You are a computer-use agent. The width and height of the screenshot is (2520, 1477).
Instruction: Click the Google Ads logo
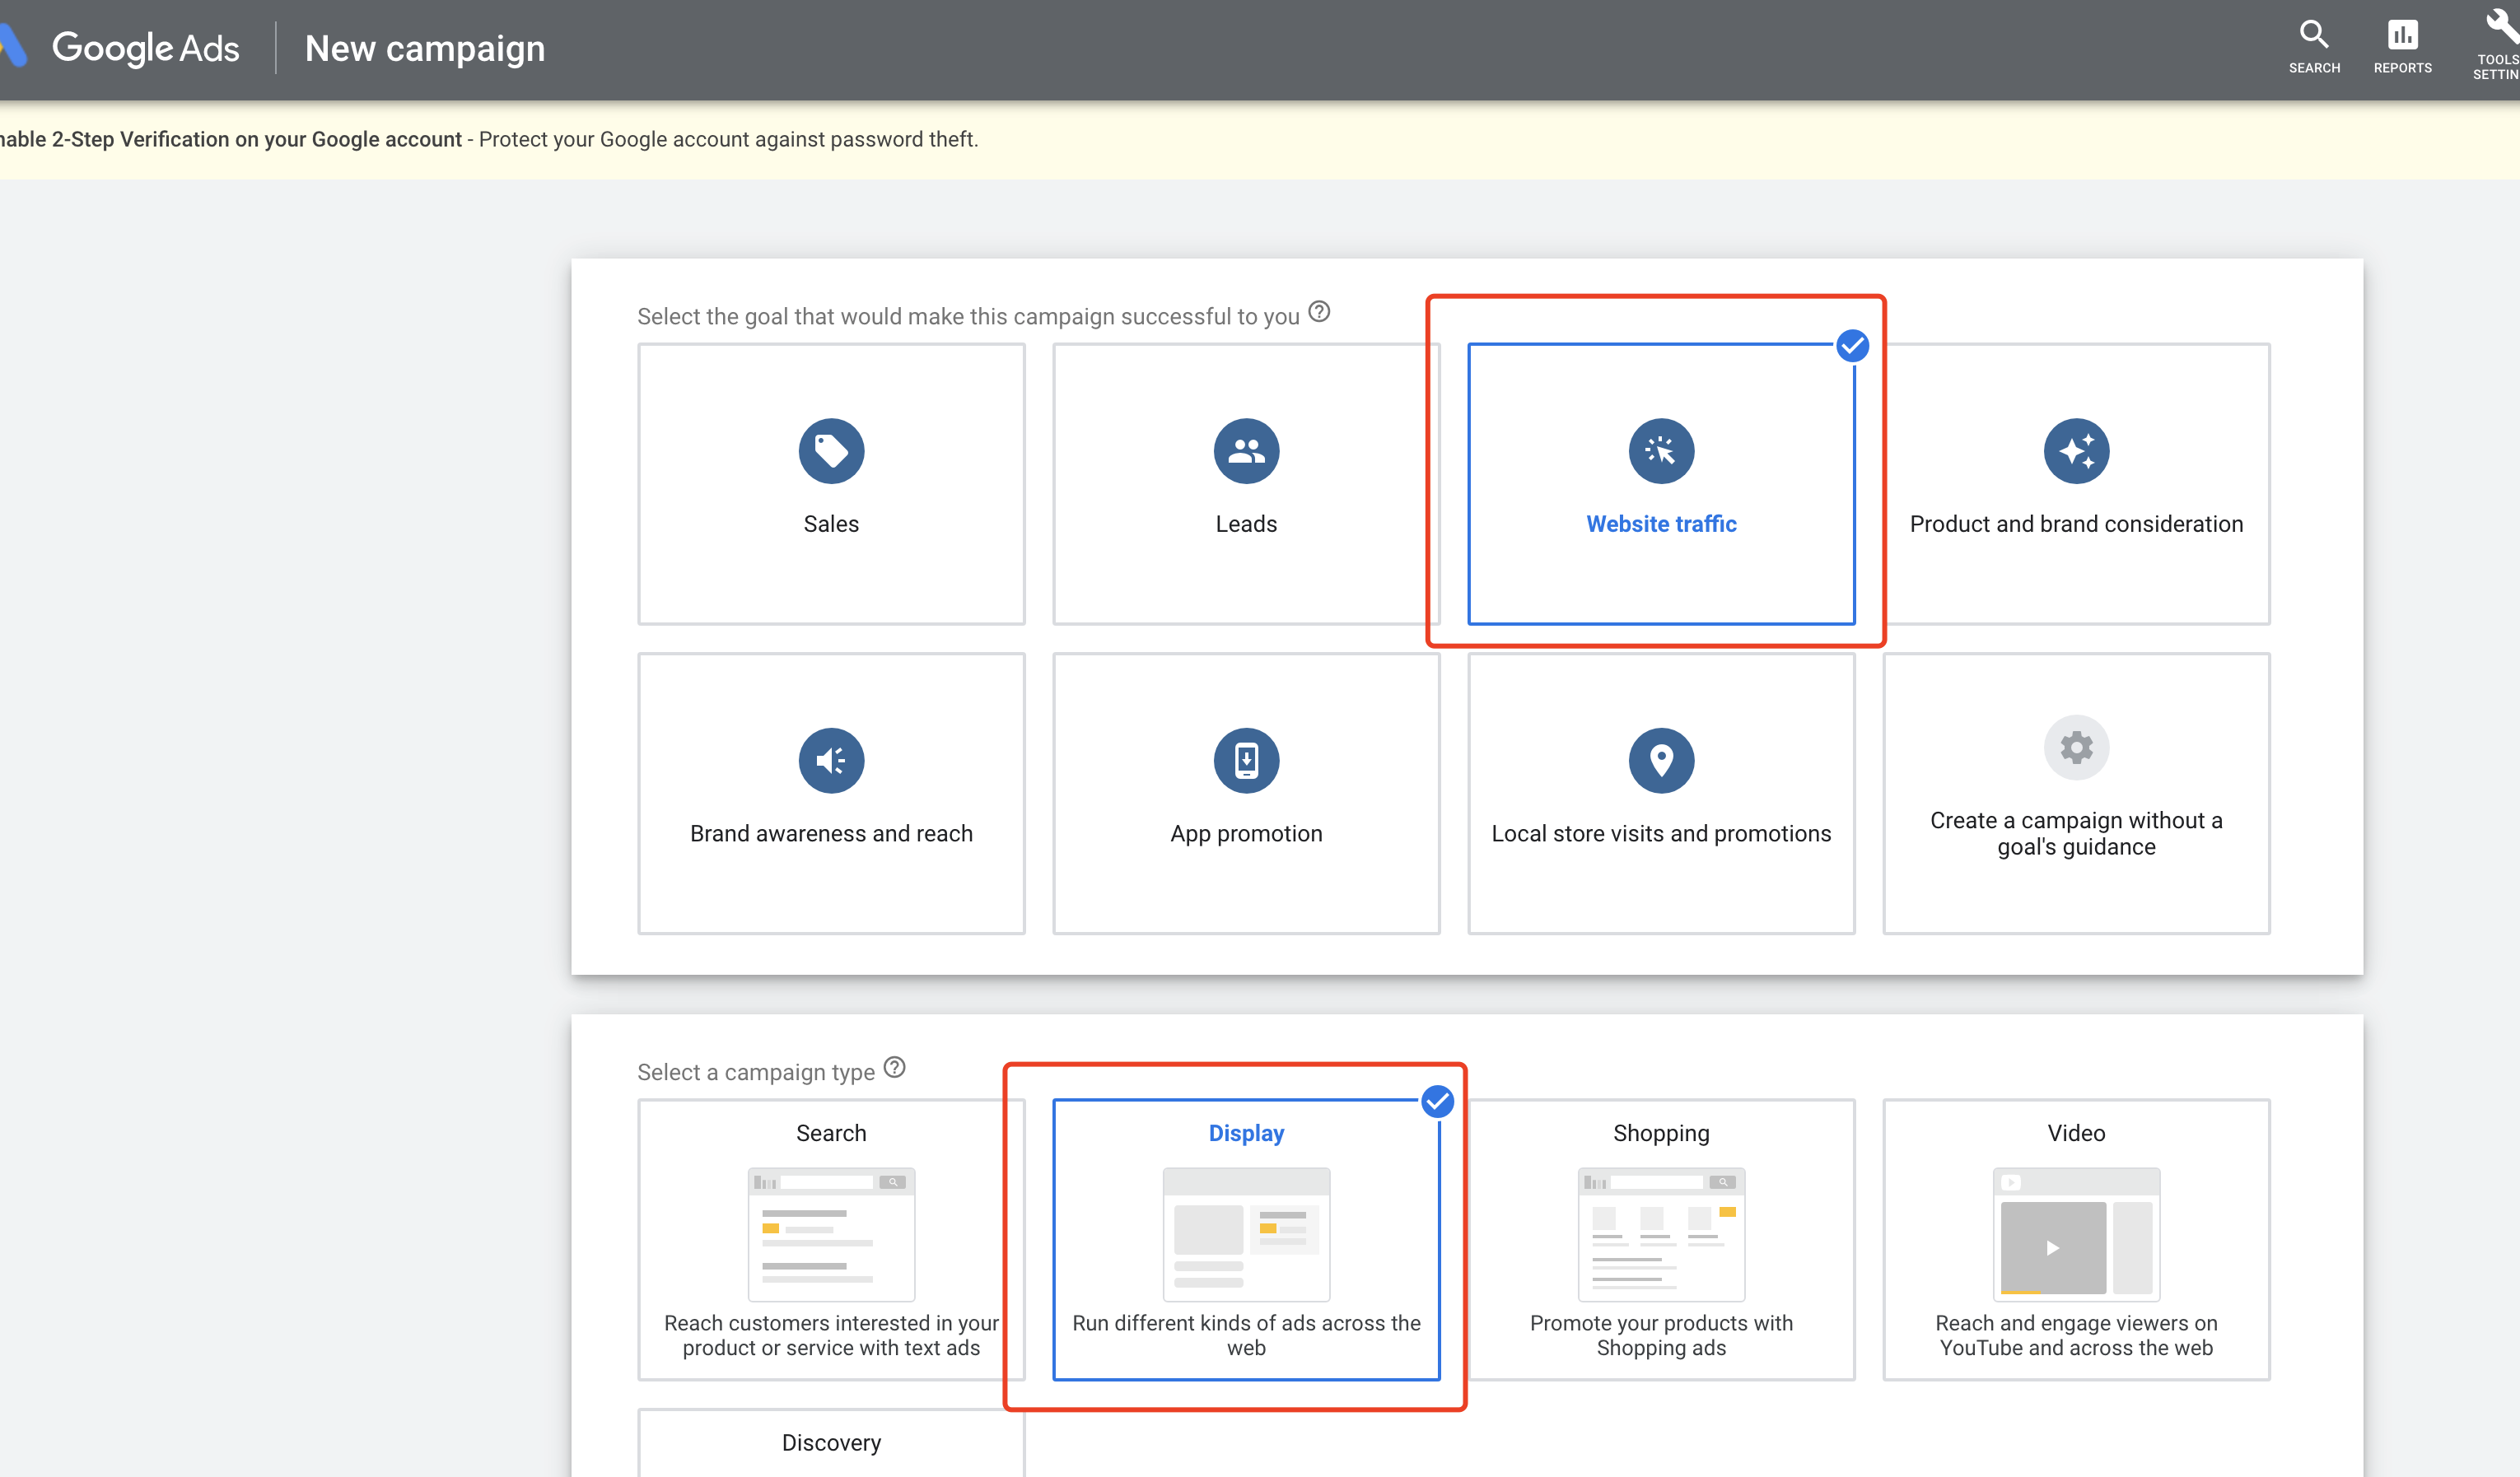point(120,48)
